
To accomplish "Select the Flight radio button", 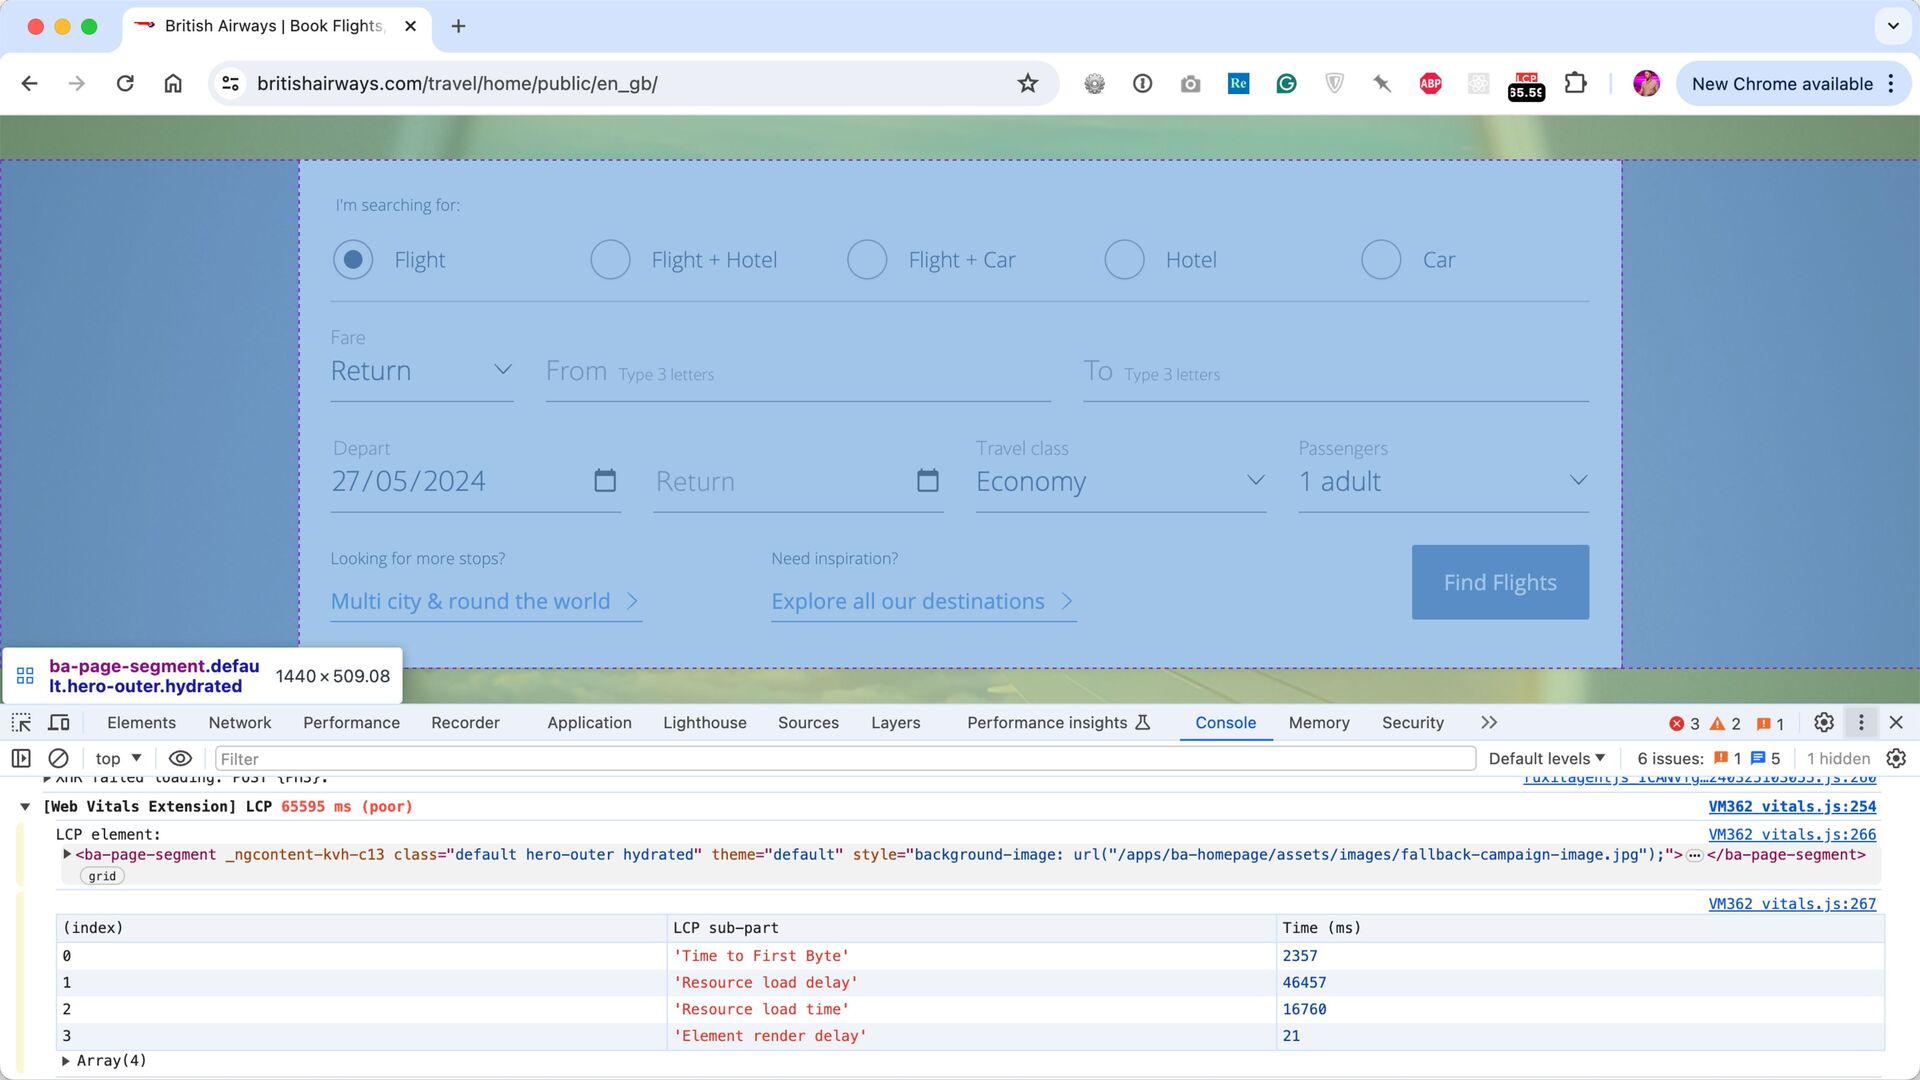I will (x=353, y=260).
